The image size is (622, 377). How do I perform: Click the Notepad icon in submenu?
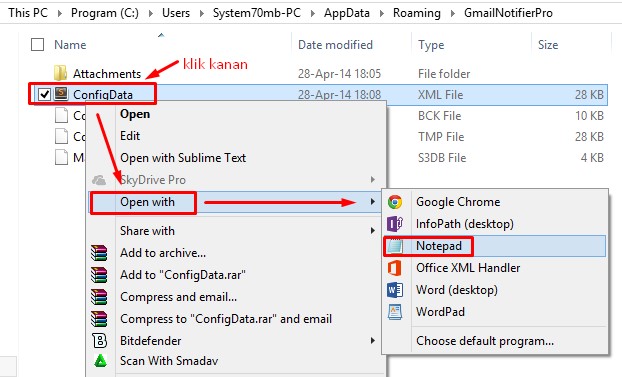[395, 246]
